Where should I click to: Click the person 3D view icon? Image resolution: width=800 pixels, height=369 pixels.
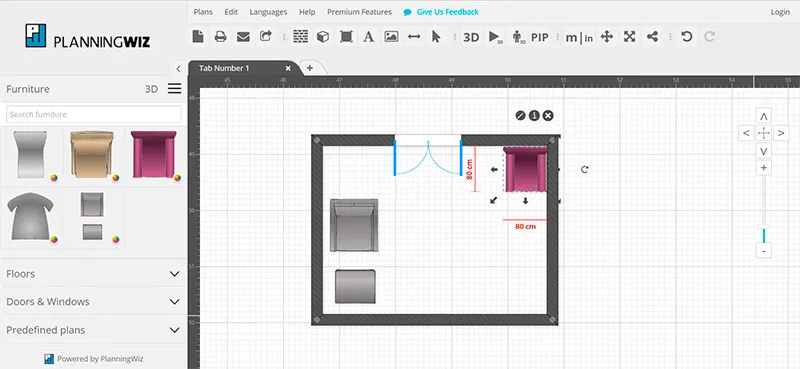tap(519, 37)
